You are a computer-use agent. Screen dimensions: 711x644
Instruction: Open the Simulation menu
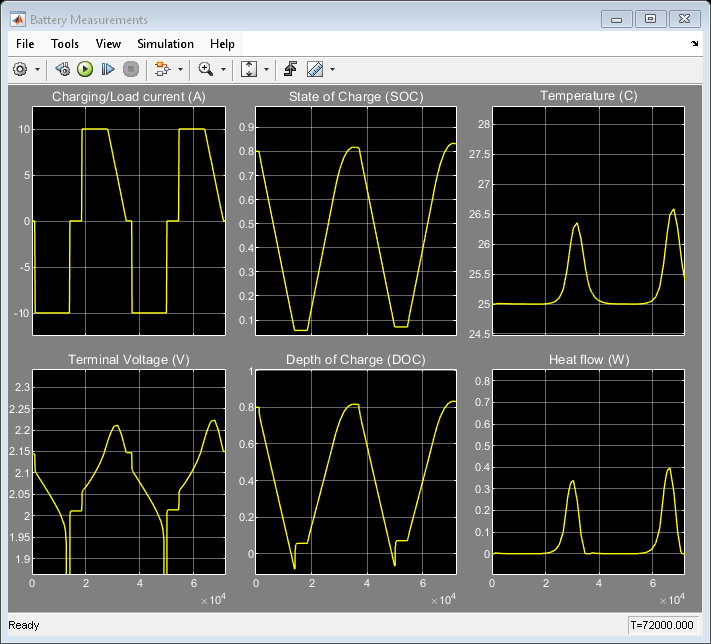(x=165, y=44)
